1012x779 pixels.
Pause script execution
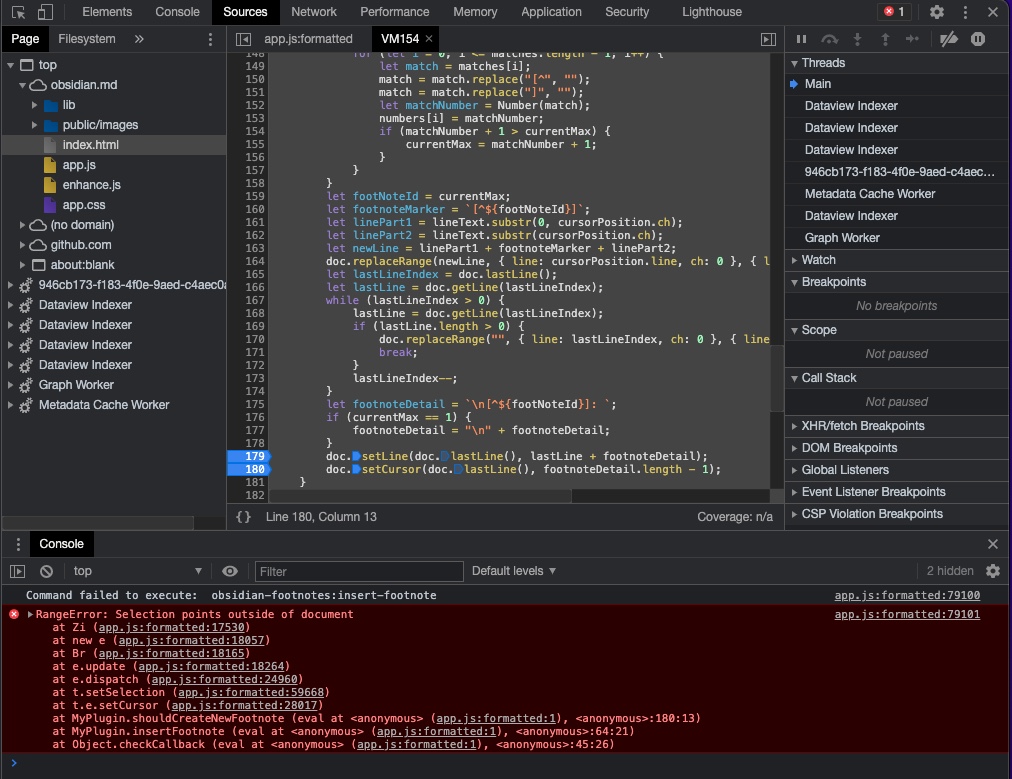coord(801,39)
